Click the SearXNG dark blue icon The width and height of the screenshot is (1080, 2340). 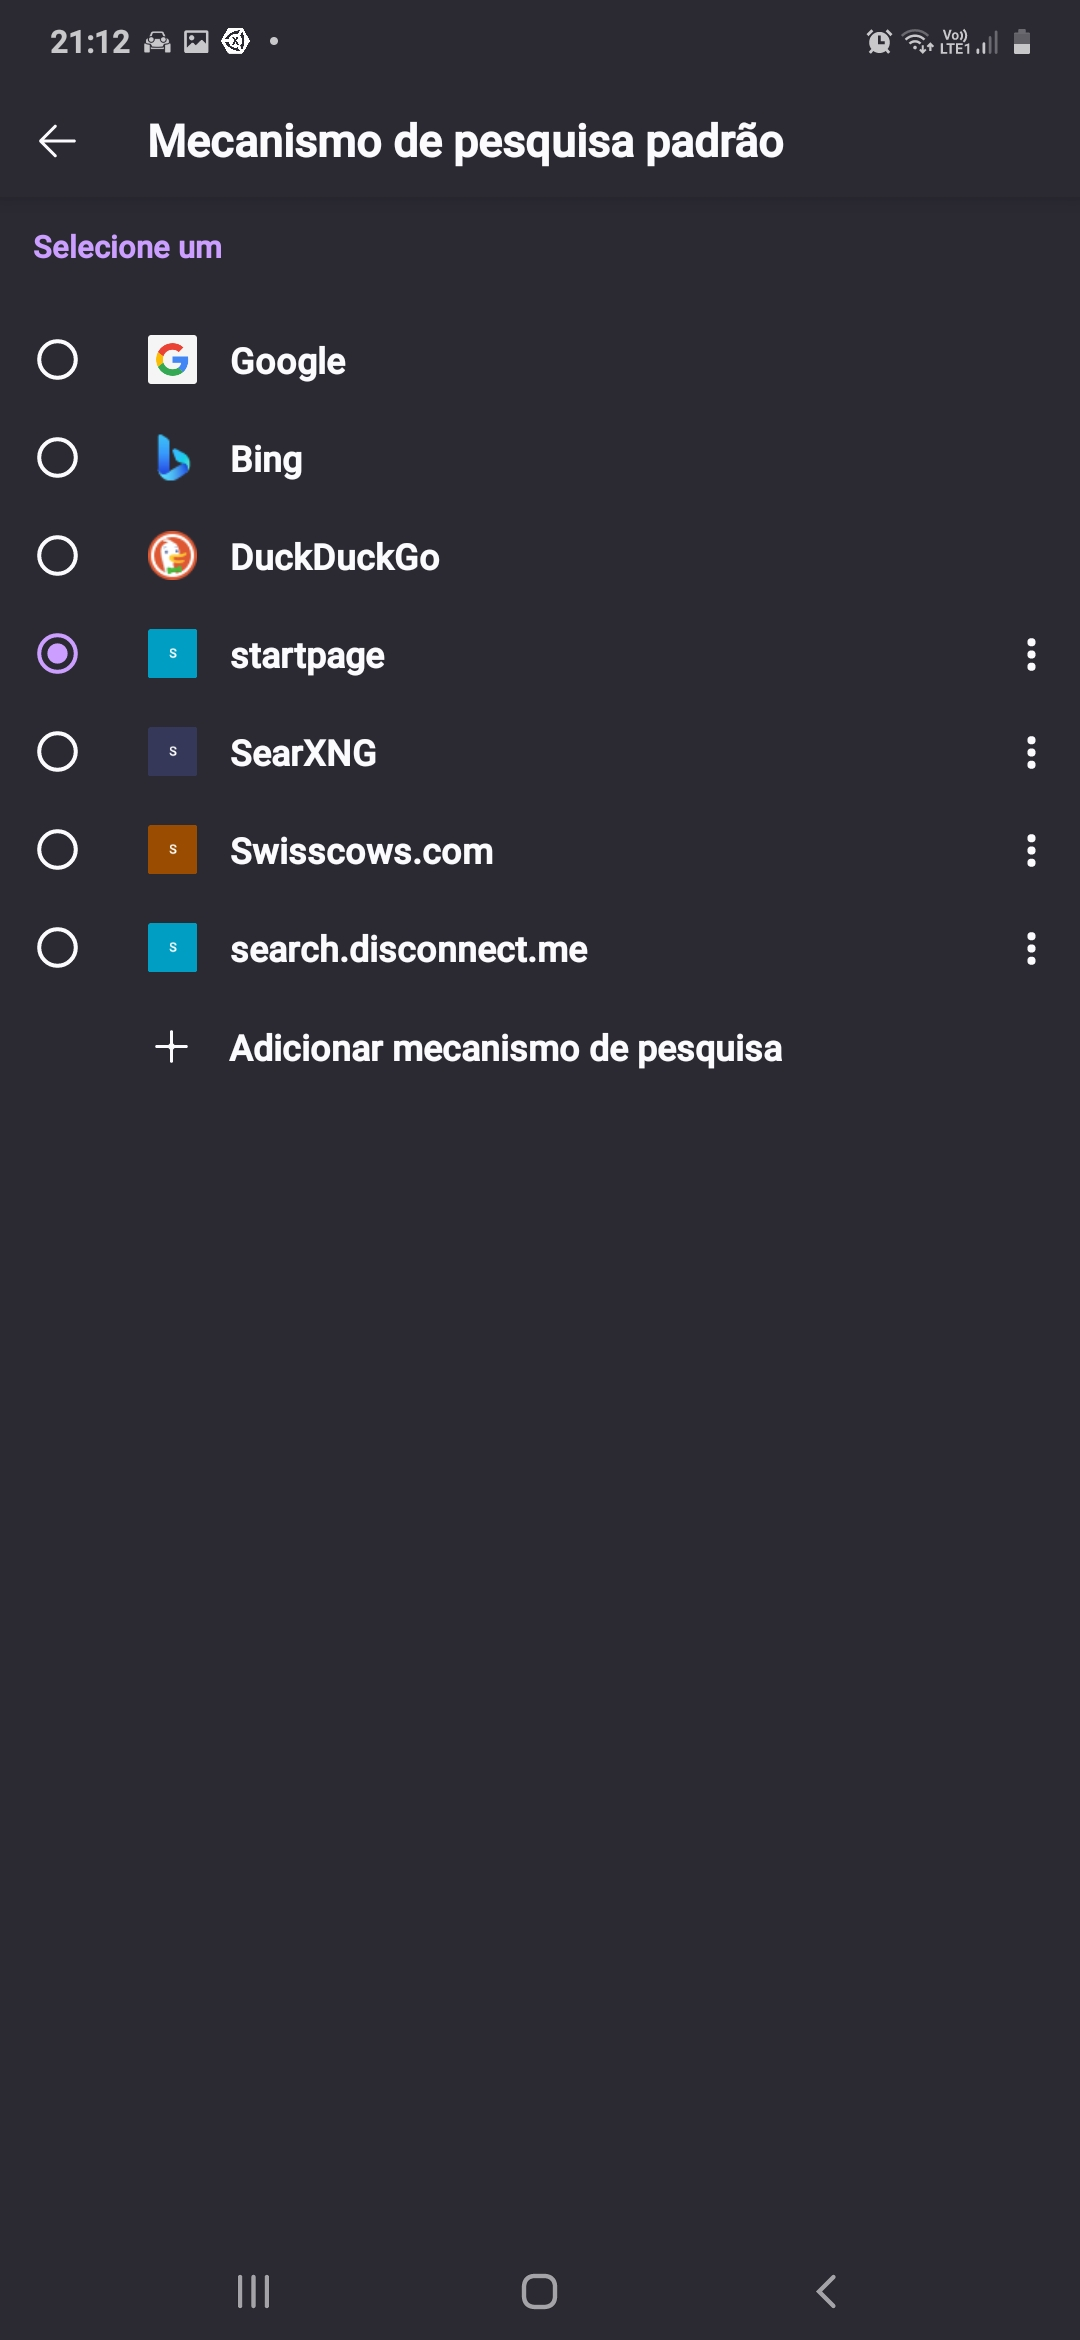pos(172,752)
